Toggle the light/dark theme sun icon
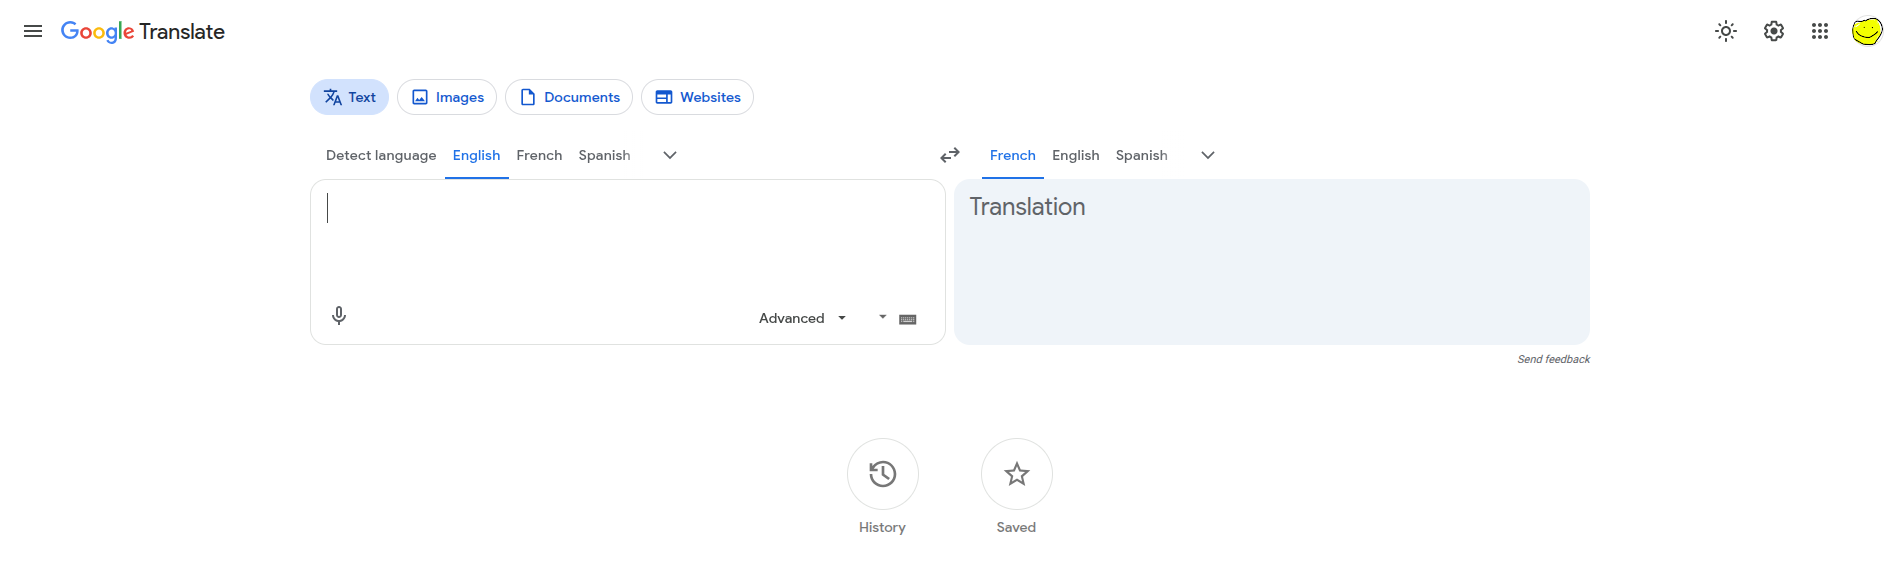This screenshot has height=588, width=1897. (x=1726, y=31)
